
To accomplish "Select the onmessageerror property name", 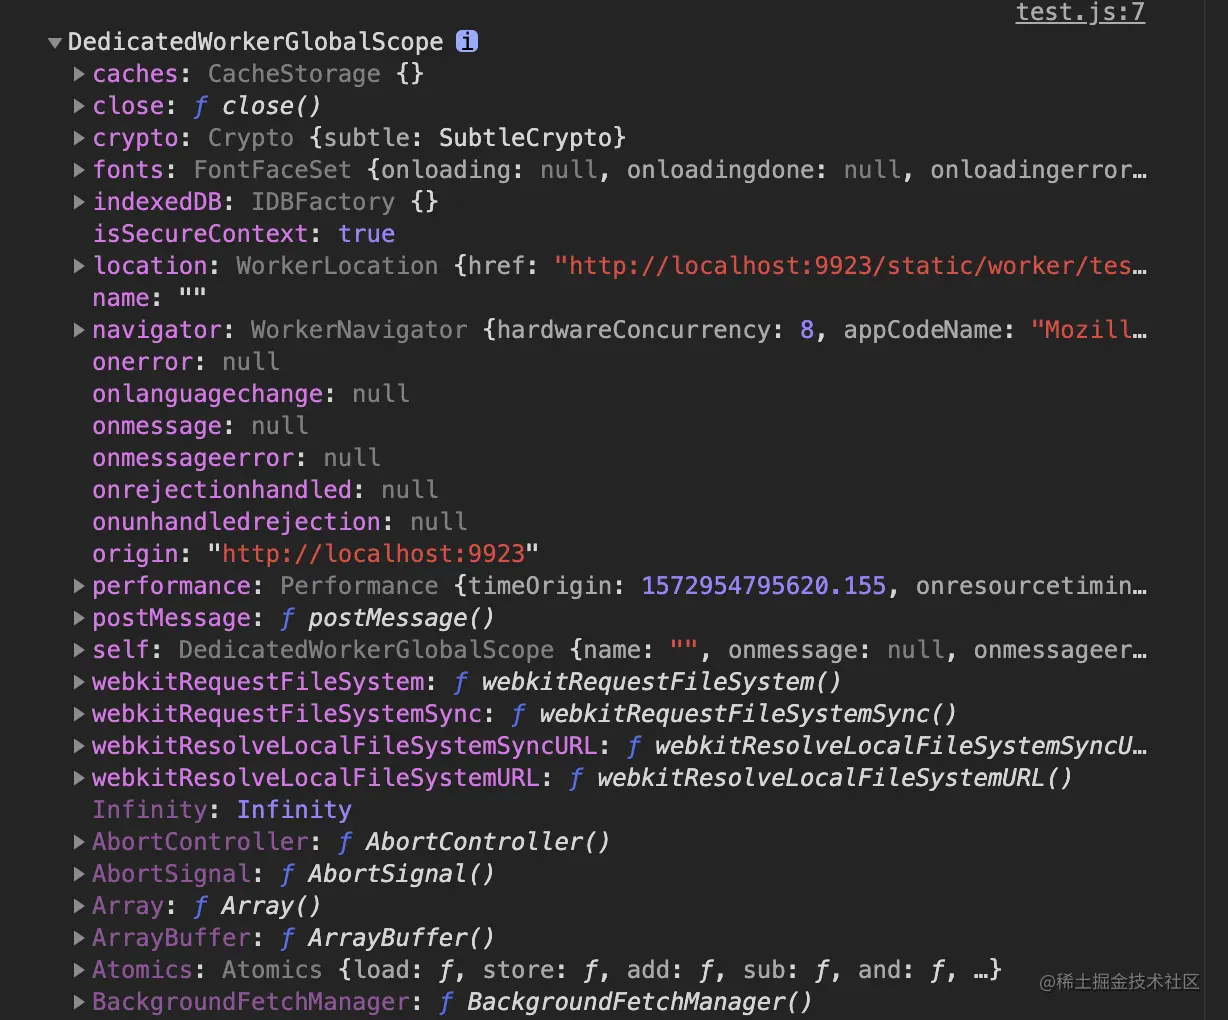I will (193, 458).
